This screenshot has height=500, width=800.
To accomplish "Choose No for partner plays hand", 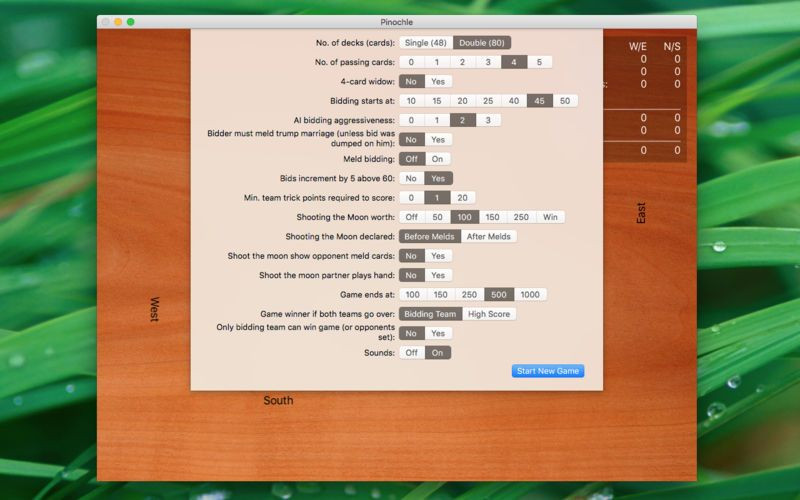I will click(411, 276).
